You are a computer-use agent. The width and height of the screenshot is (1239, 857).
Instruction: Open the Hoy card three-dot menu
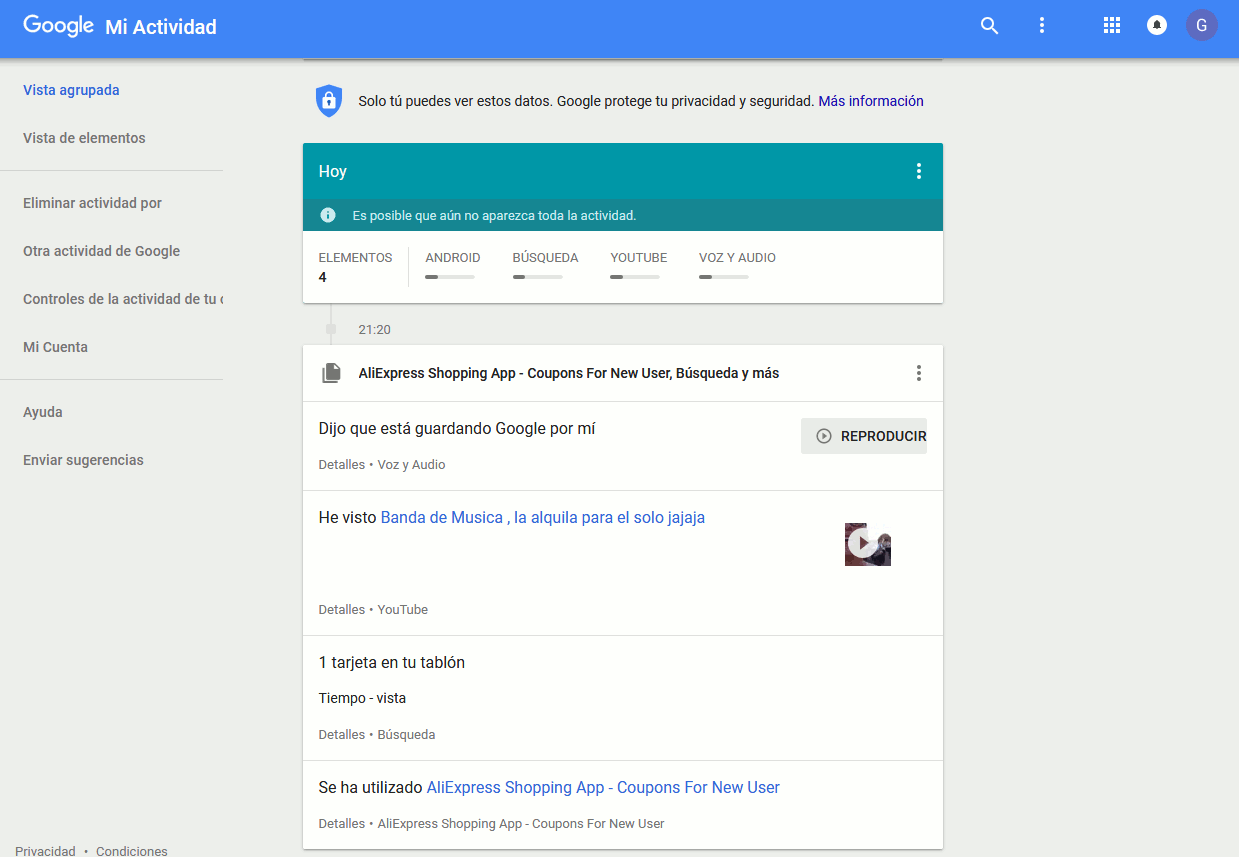[x=918, y=171]
